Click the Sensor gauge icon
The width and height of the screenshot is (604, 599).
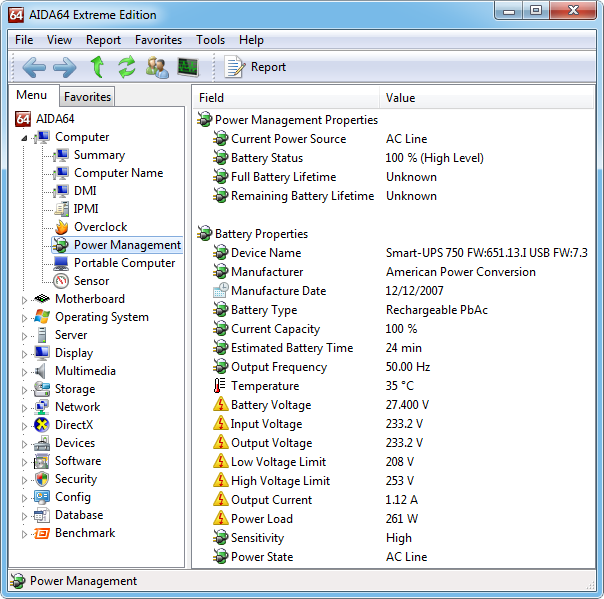click(61, 281)
